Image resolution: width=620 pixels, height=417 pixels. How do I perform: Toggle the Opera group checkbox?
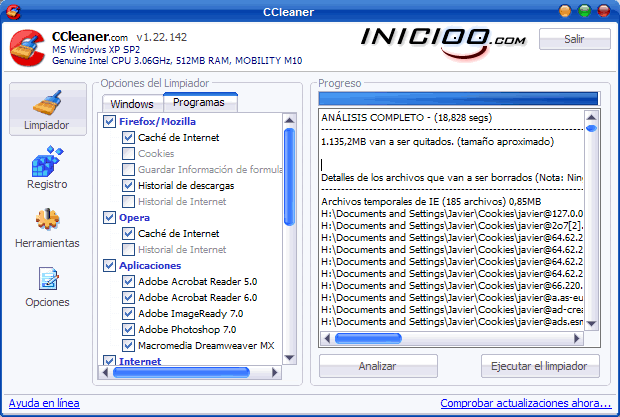pyautogui.click(x=109, y=217)
